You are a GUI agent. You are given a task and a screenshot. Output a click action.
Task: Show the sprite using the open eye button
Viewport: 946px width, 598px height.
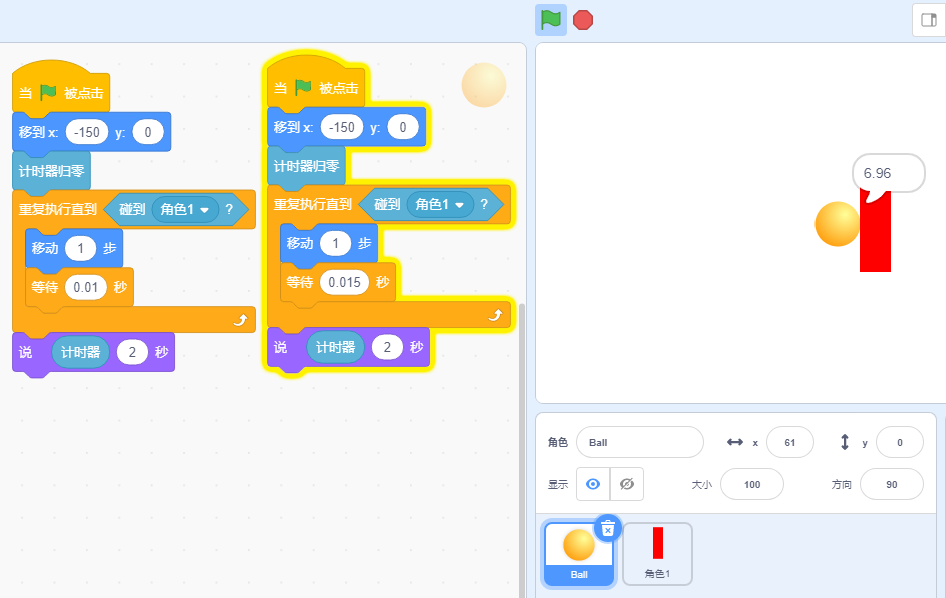point(593,484)
